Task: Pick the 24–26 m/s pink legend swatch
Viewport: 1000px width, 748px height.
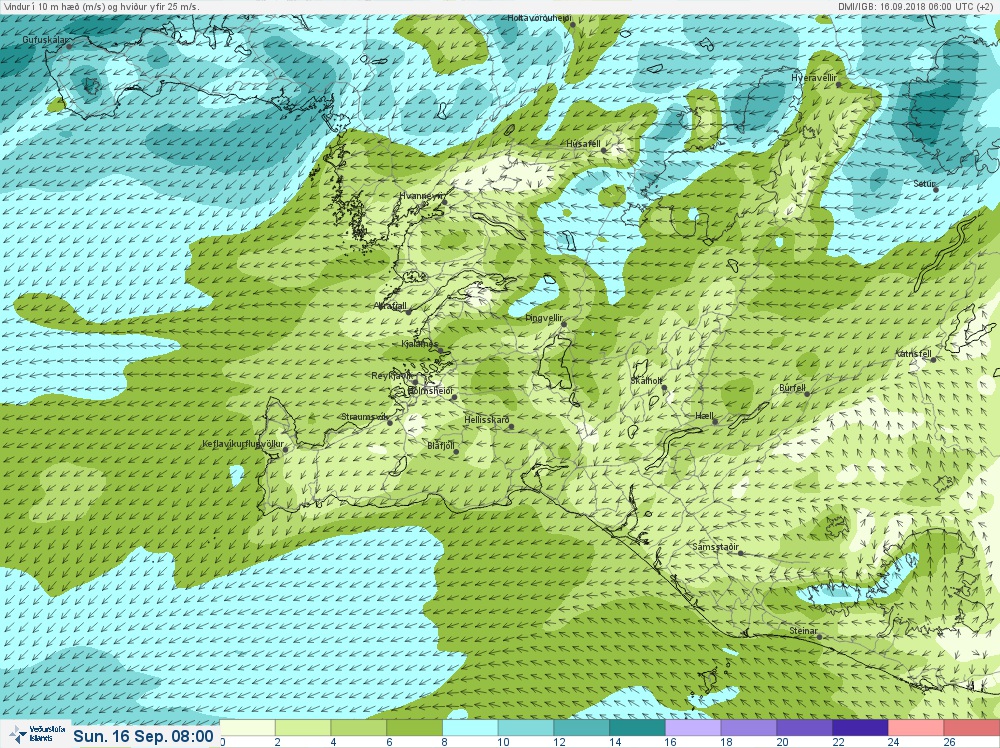Action: click(x=916, y=728)
